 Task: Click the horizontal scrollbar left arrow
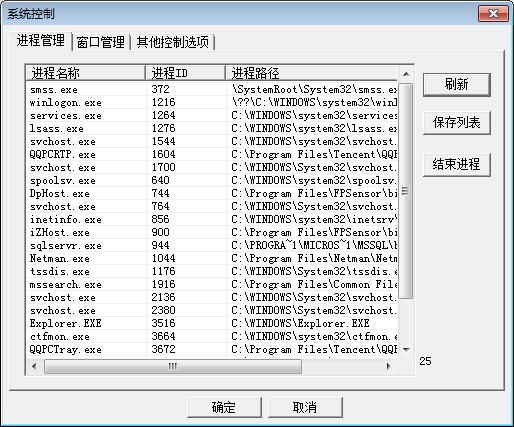tap(34, 366)
